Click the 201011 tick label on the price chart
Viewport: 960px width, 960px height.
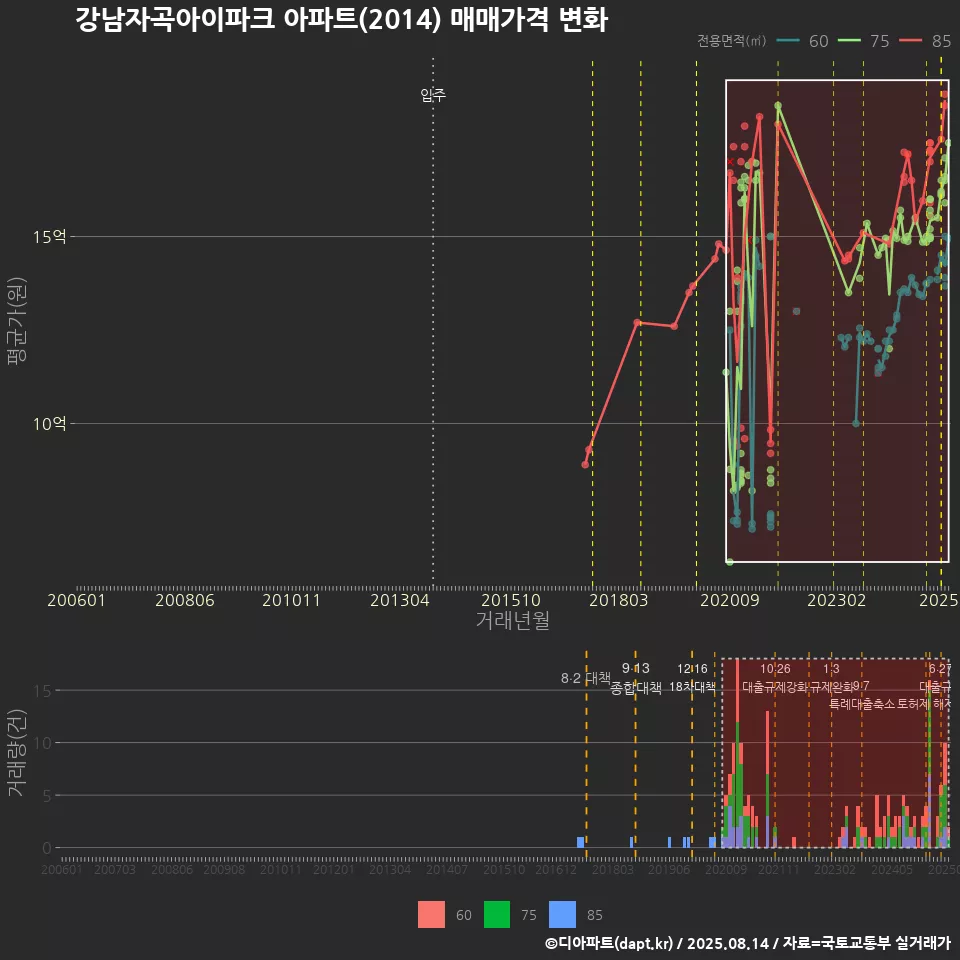(291, 600)
